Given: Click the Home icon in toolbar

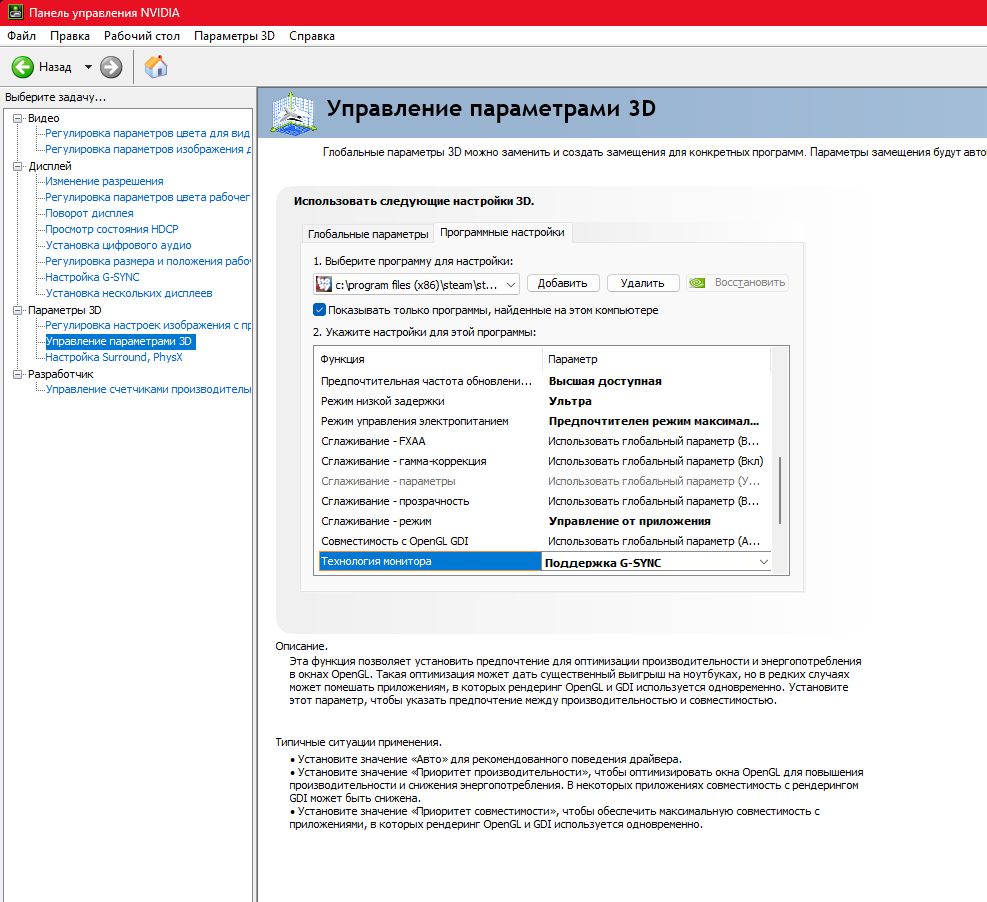Looking at the screenshot, I should pyautogui.click(x=156, y=67).
